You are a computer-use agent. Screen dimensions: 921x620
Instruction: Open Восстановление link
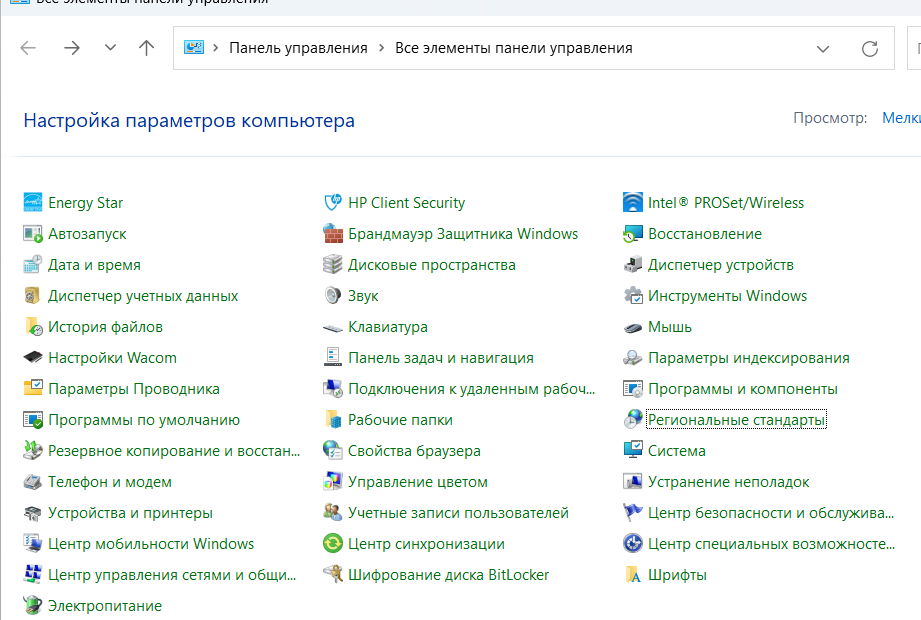tap(705, 234)
